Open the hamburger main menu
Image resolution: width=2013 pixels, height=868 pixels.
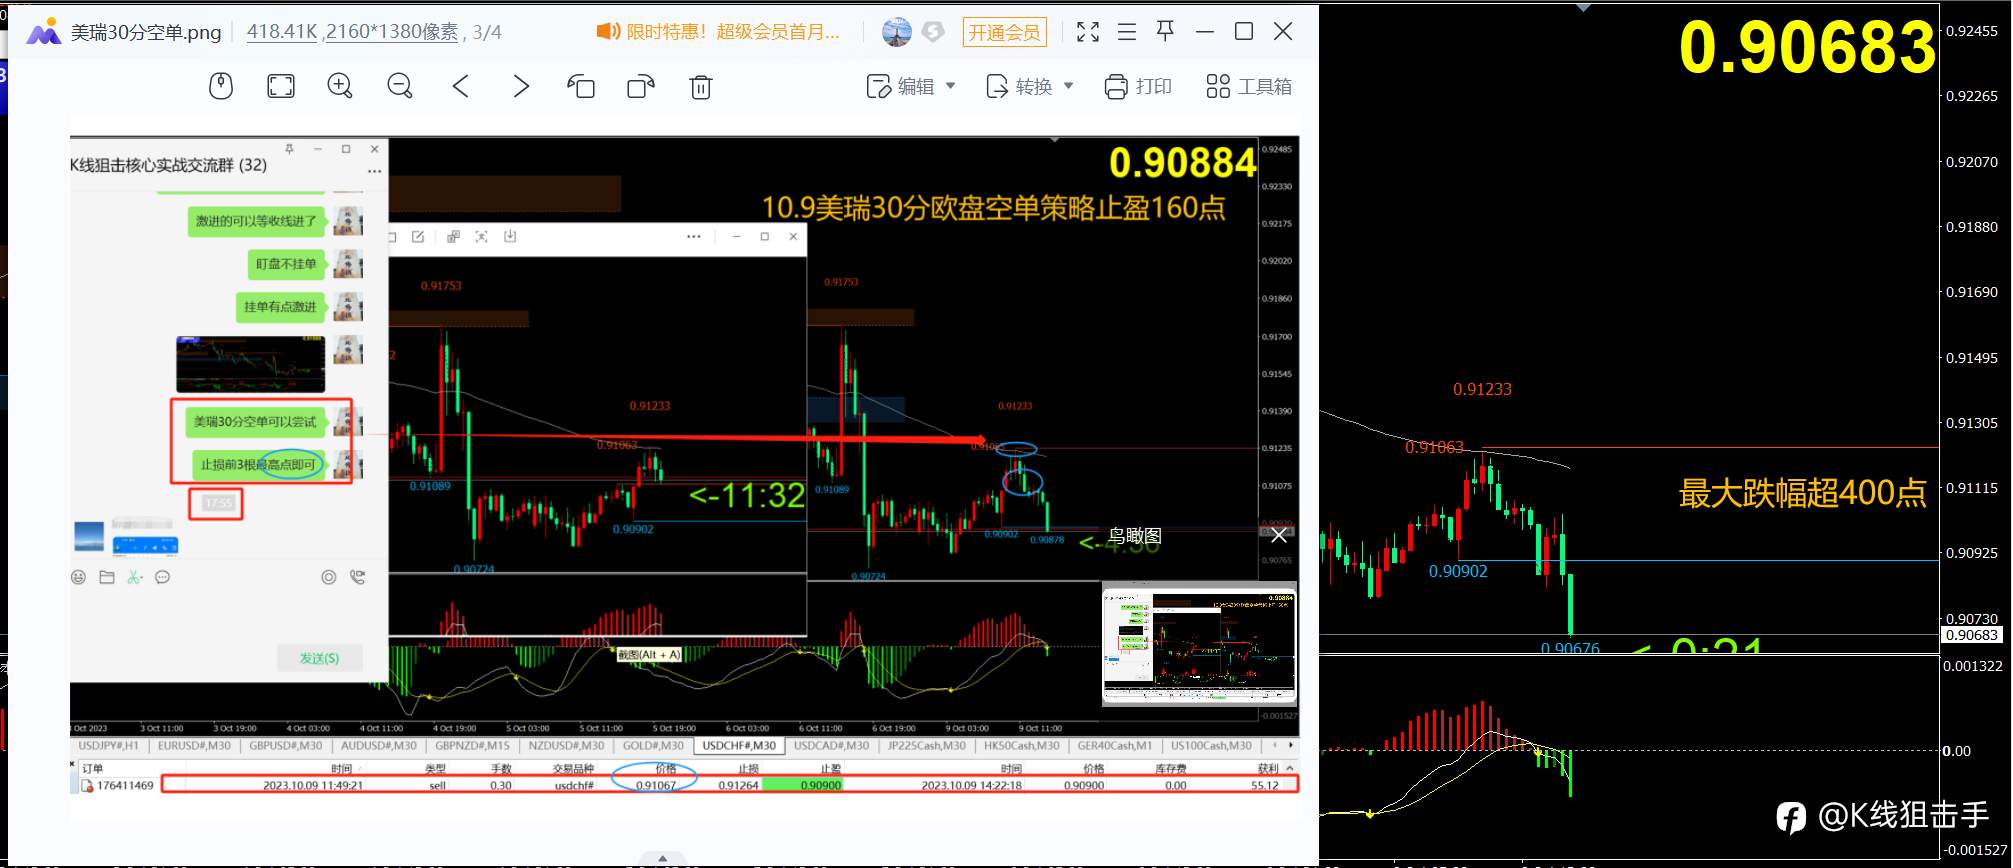1127,32
